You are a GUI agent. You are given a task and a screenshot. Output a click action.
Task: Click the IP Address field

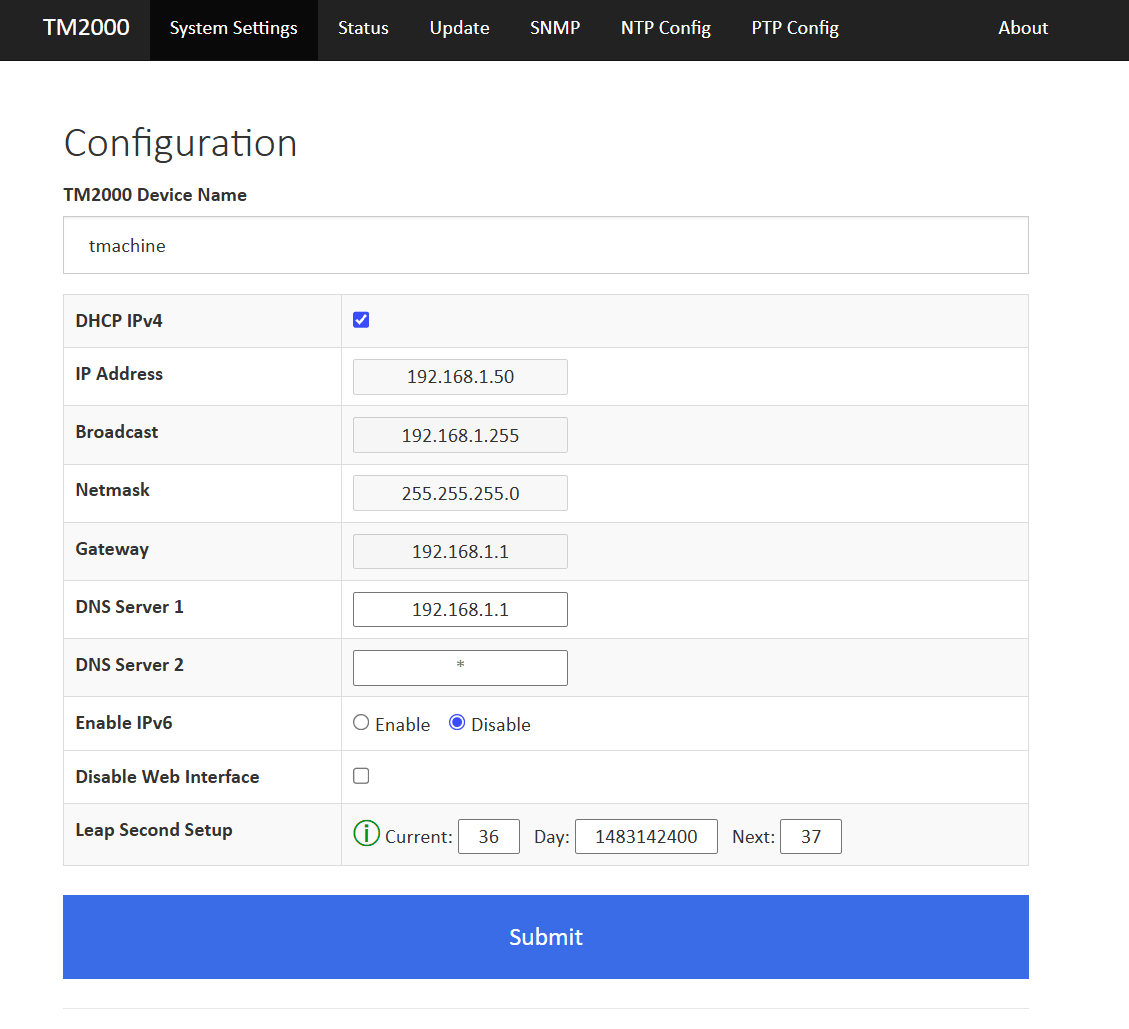pos(460,377)
